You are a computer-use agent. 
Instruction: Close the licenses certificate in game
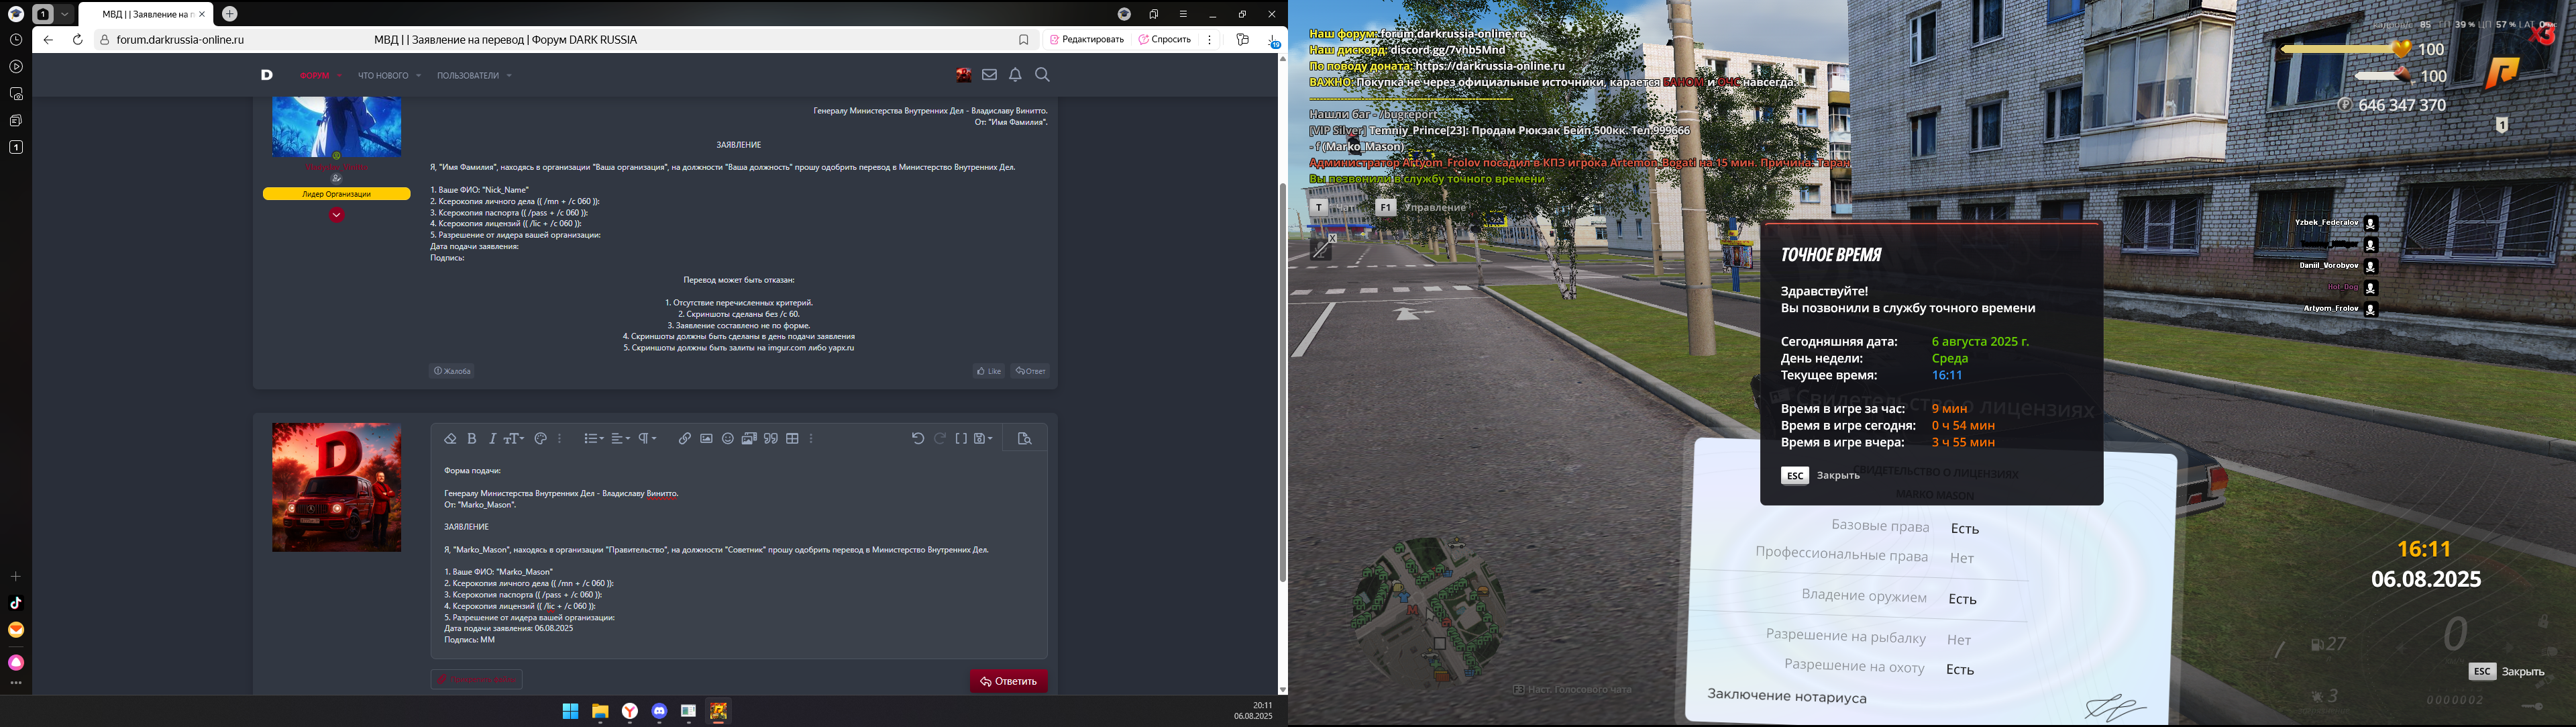[x=2506, y=672]
